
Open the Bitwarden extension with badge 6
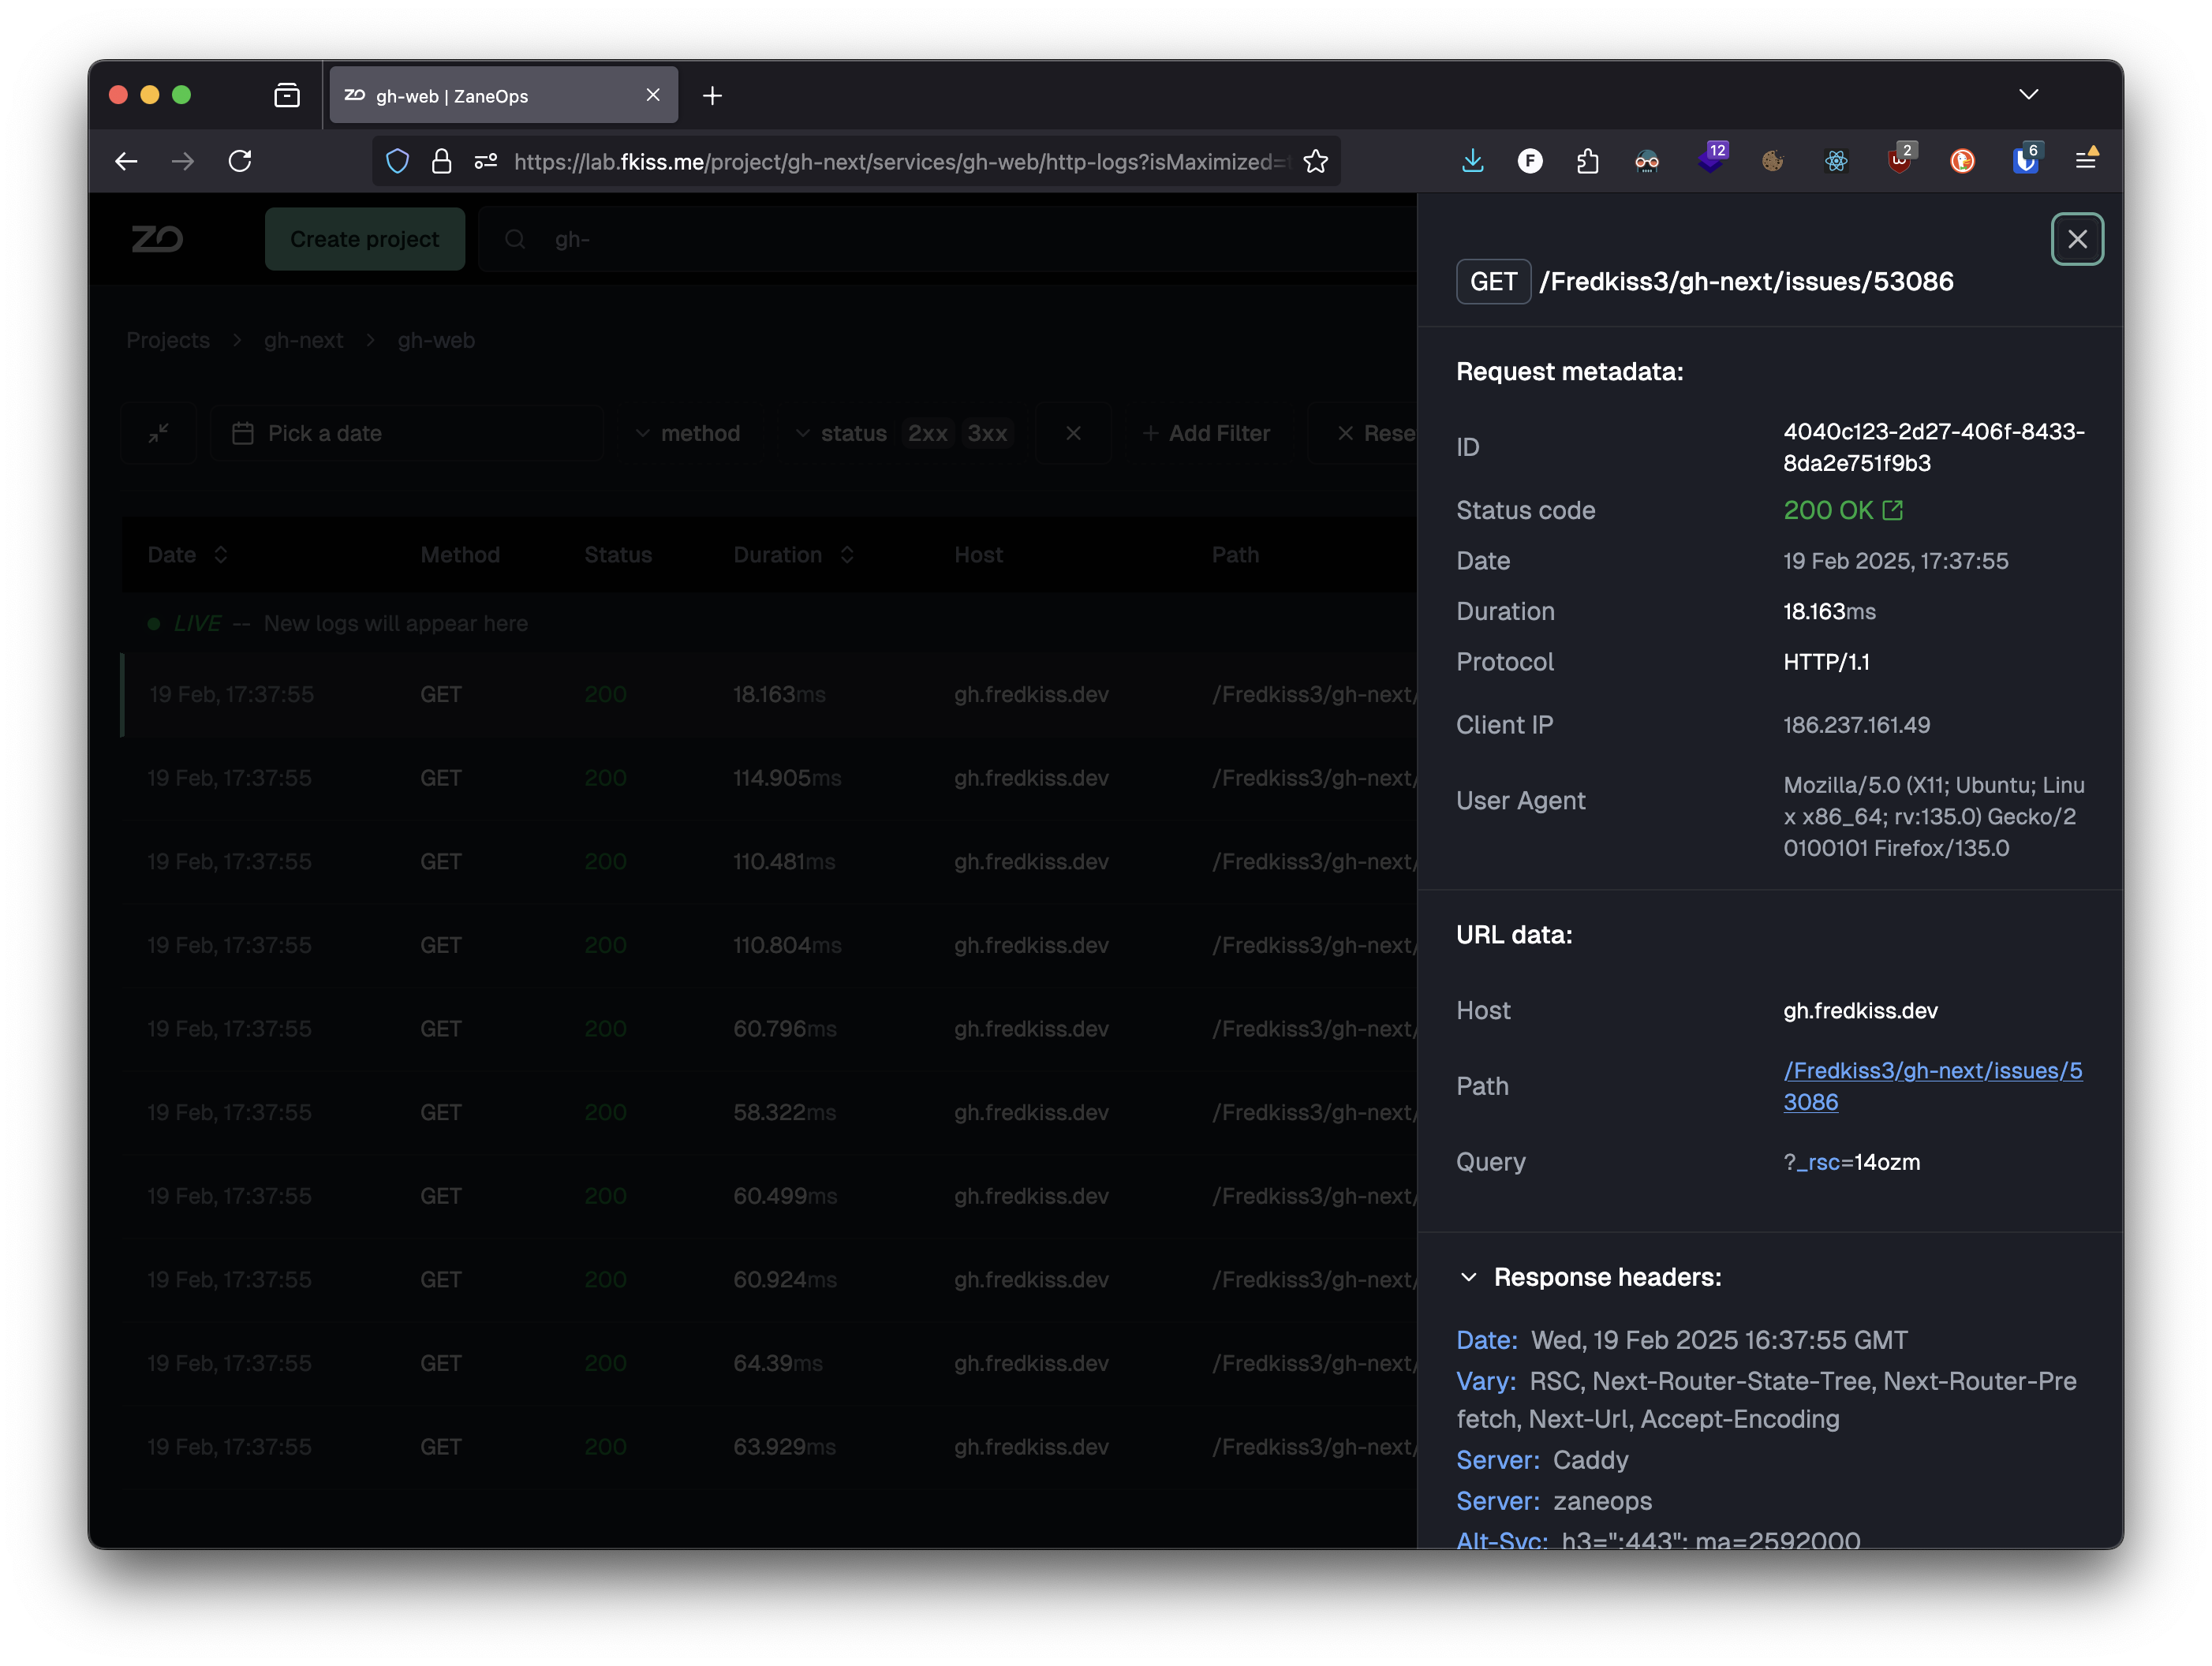[x=2026, y=159]
